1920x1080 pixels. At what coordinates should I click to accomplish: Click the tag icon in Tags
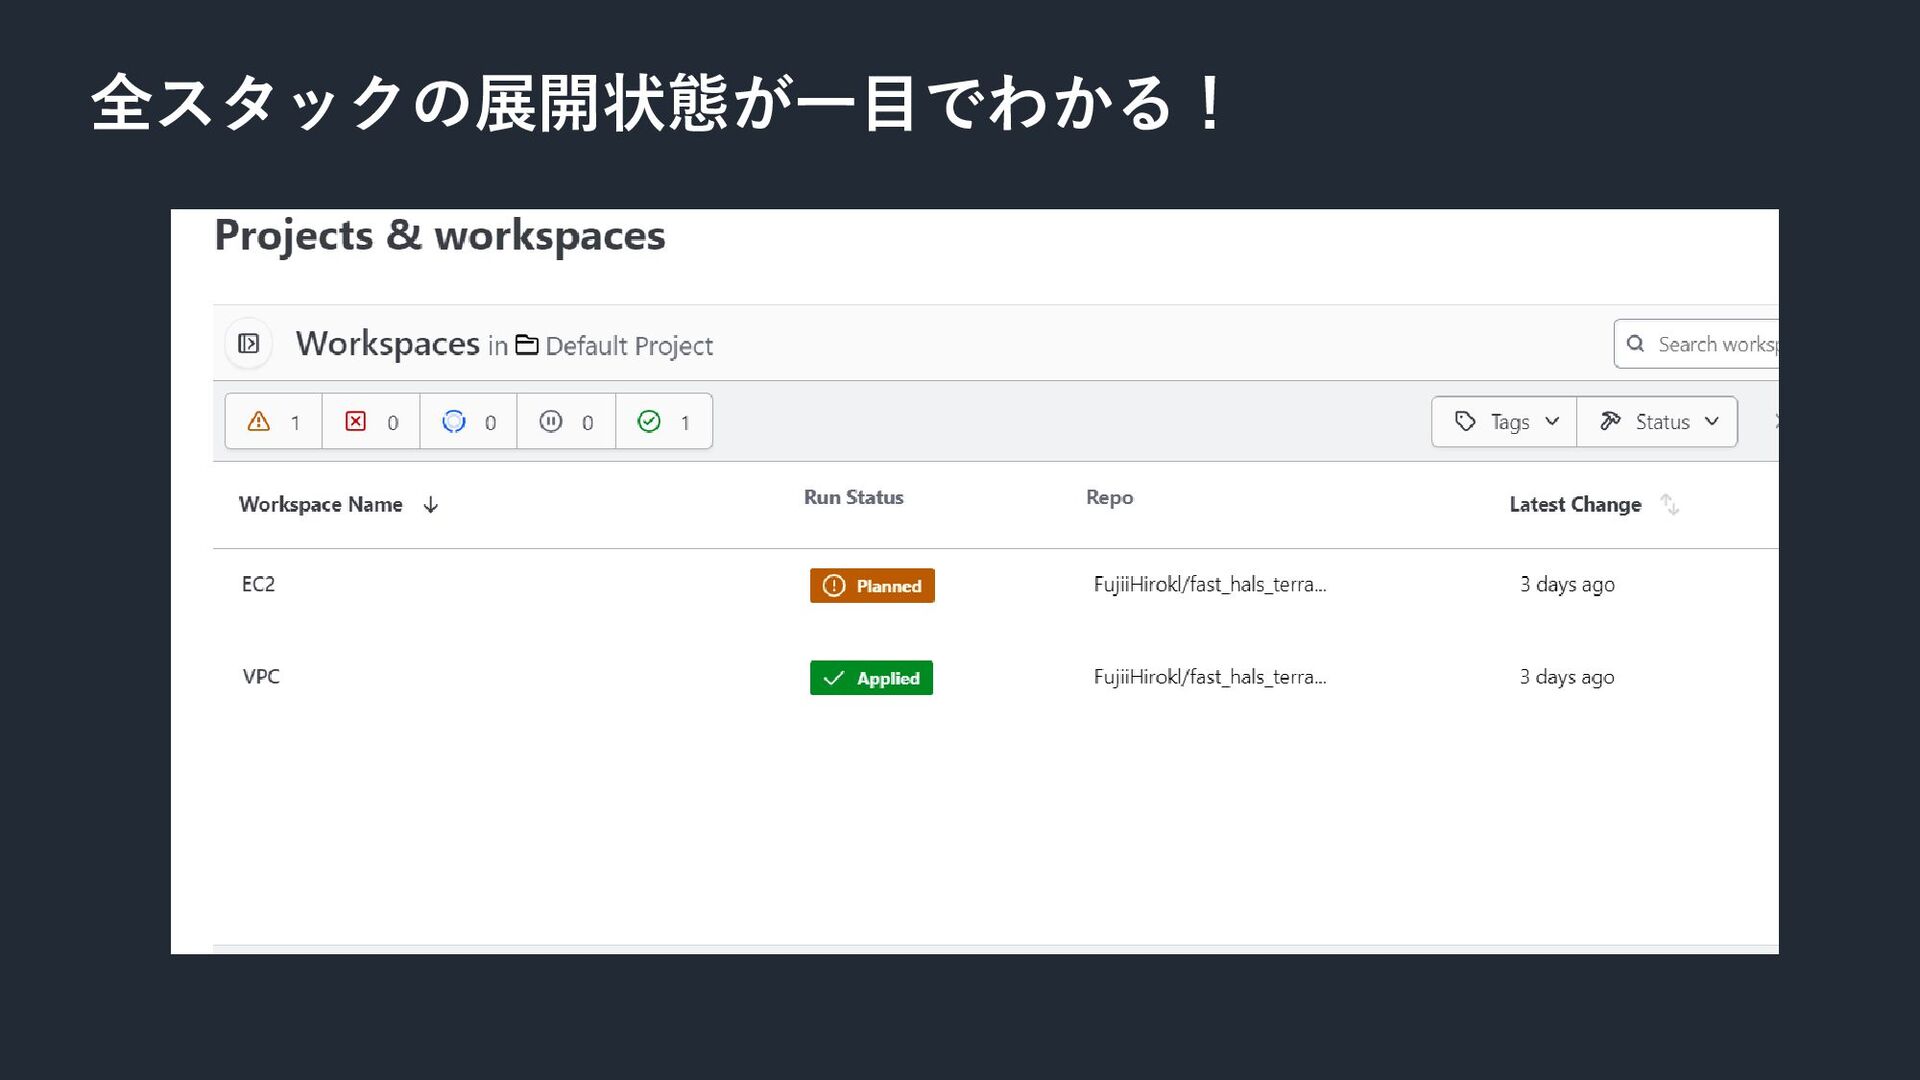(x=1465, y=421)
